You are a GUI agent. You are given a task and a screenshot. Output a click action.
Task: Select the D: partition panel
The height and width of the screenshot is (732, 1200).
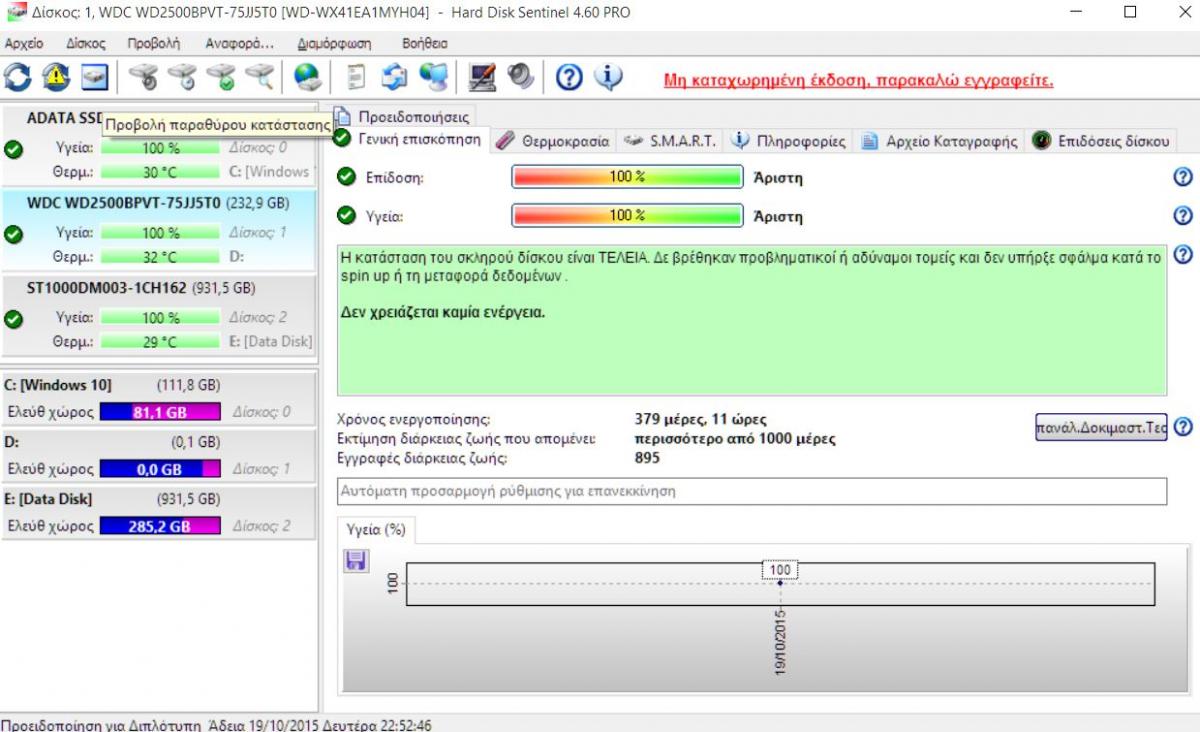[159, 455]
